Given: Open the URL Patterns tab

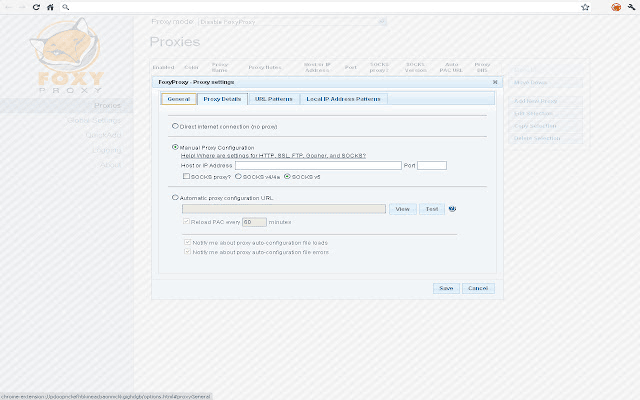Looking at the screenshot, I should [273, 99].
